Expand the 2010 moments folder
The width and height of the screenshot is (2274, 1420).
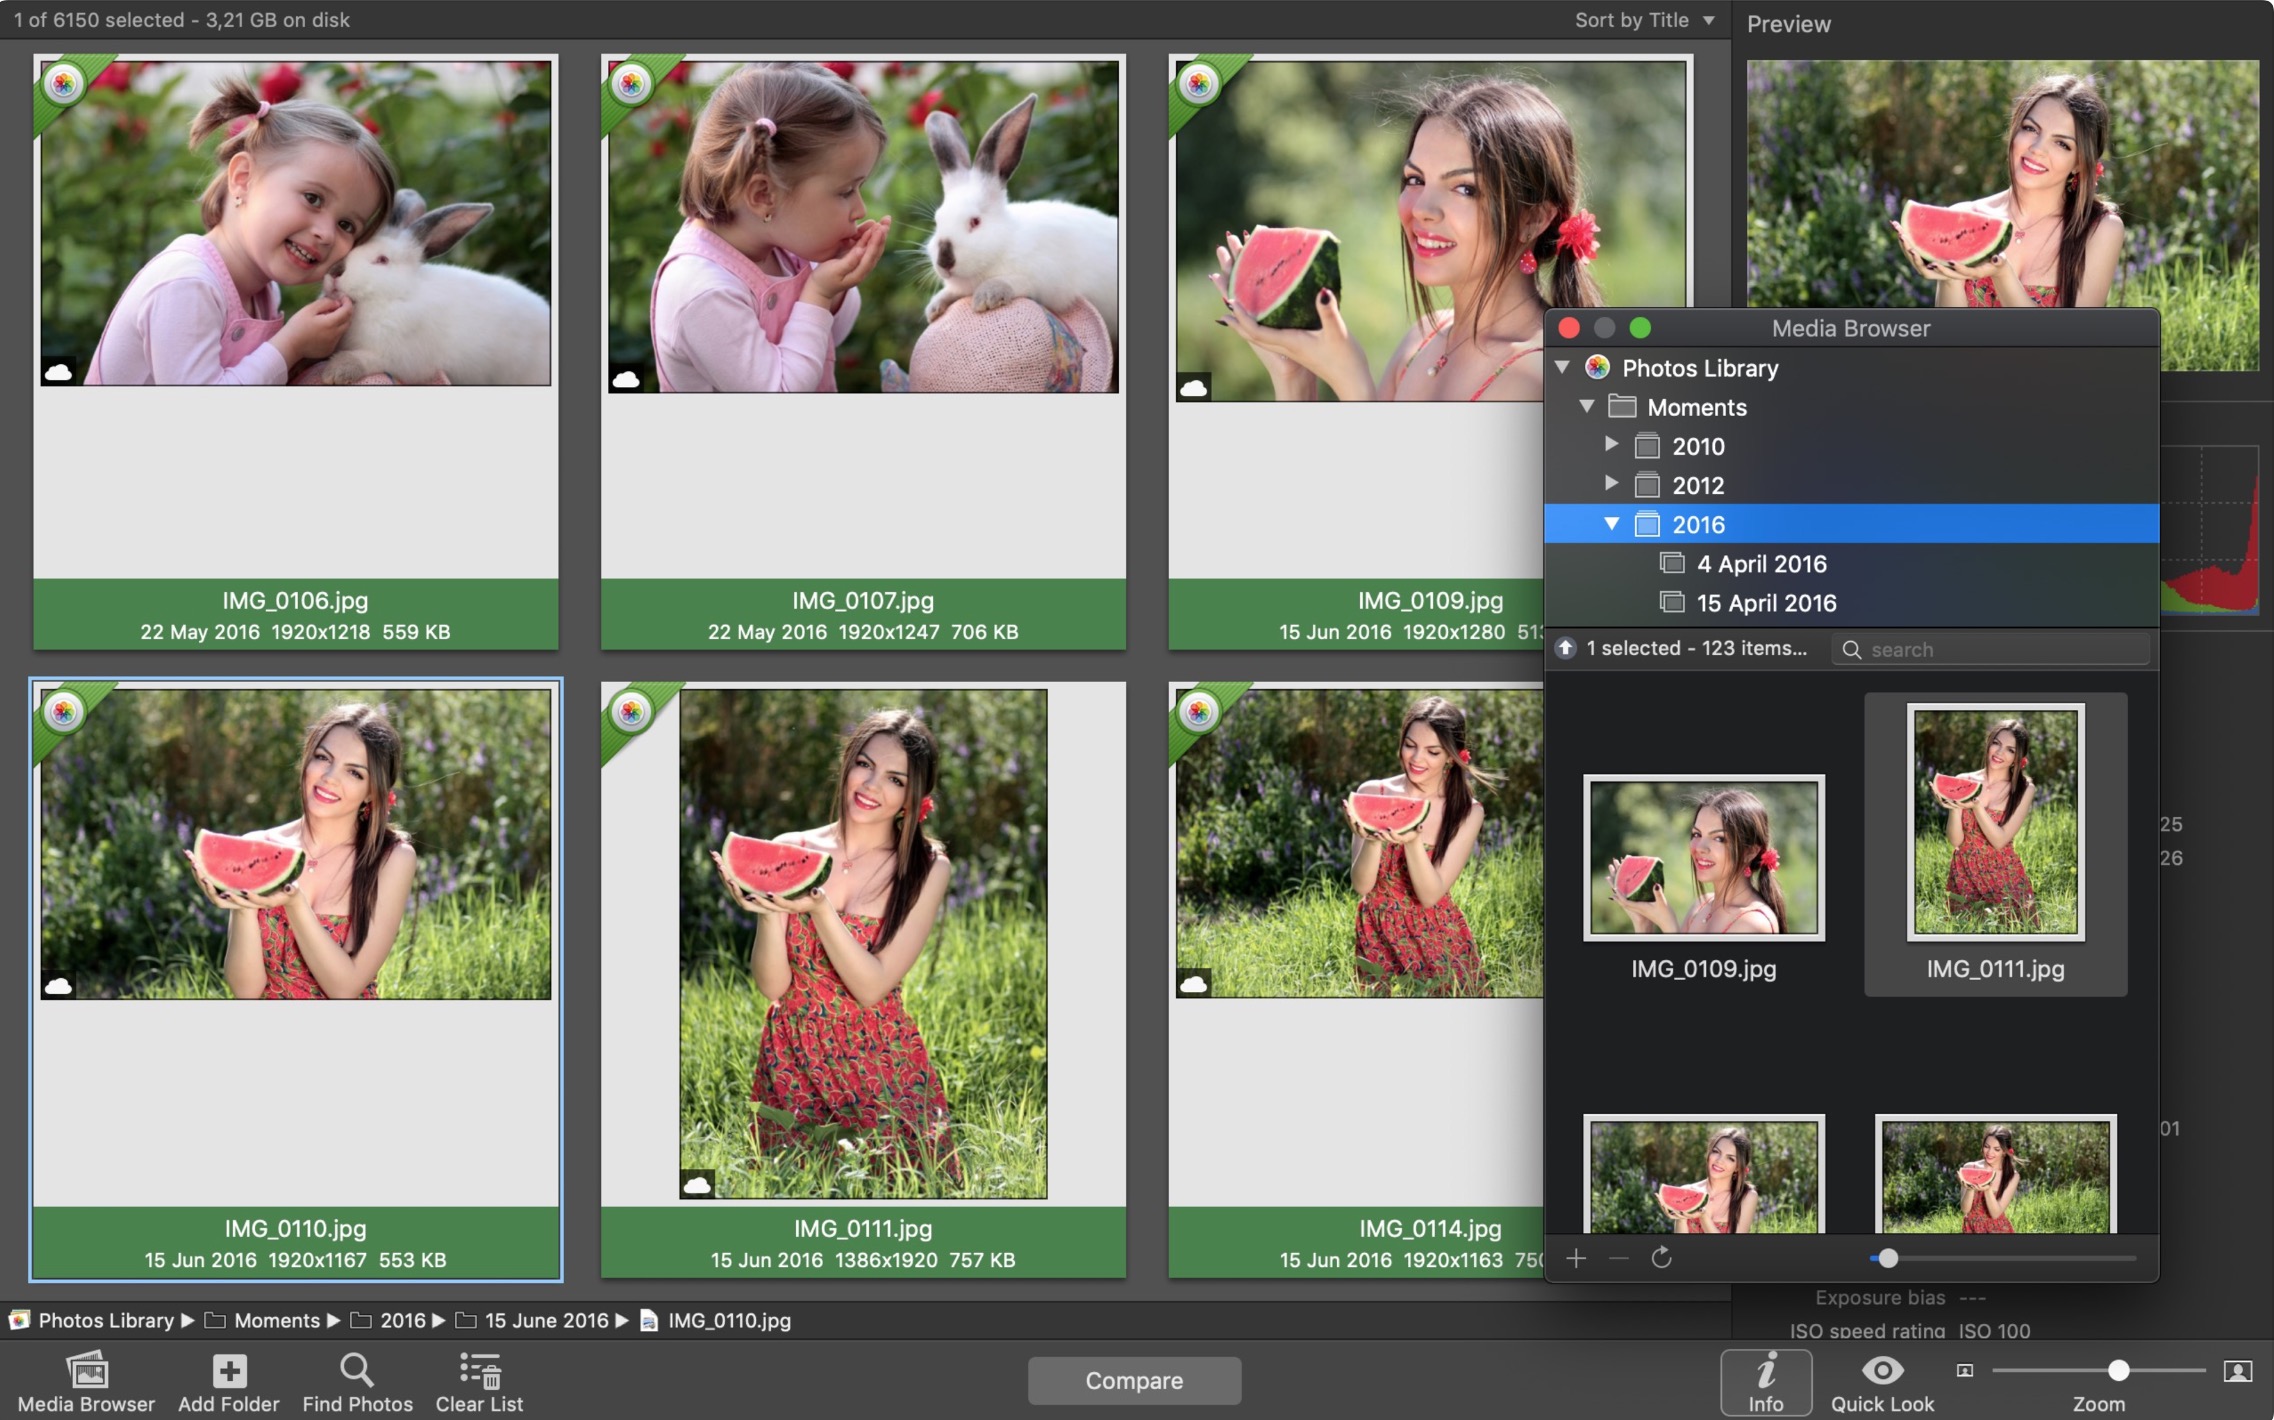pos(1611,444)
